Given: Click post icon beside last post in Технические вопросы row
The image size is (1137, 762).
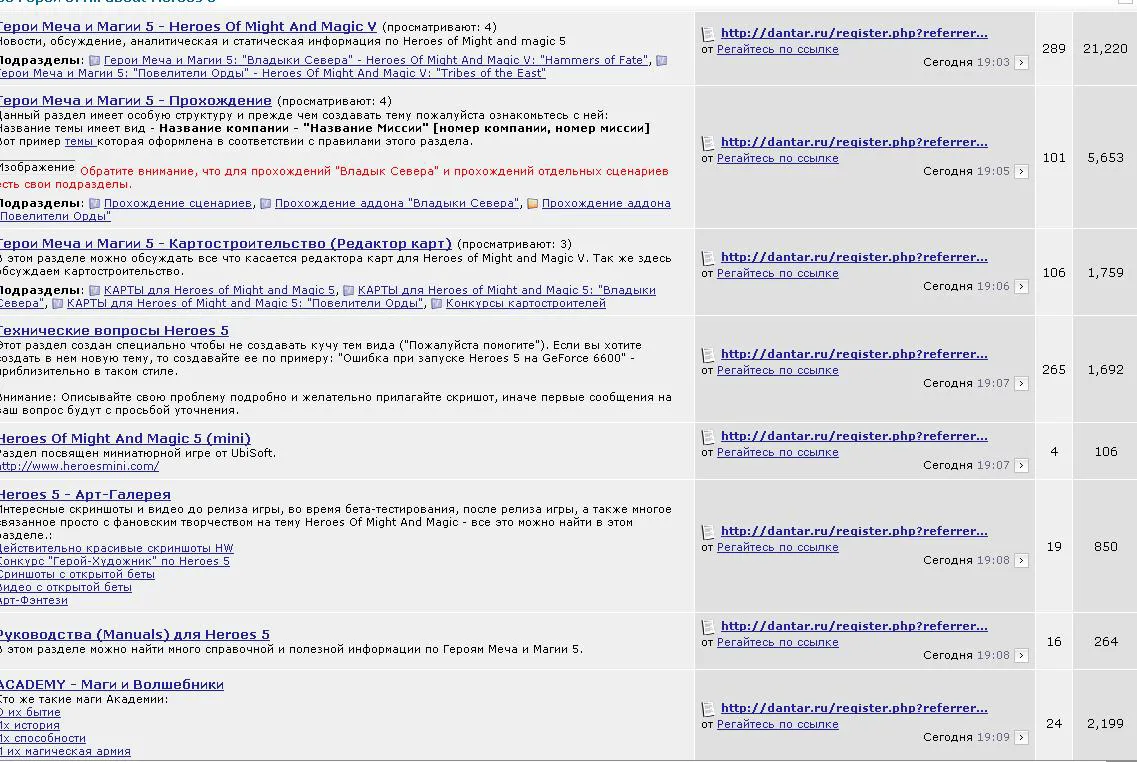Looking at the screenshot, I should (x=708, y=355).
